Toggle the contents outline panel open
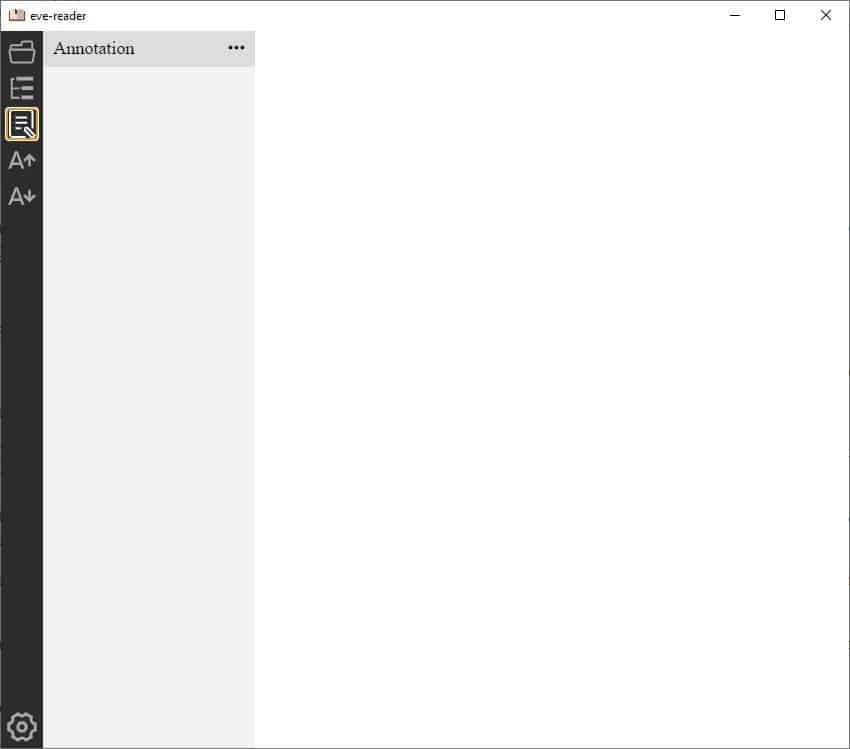Viewport: 850px width, 749px height. [x=21, y=88]
